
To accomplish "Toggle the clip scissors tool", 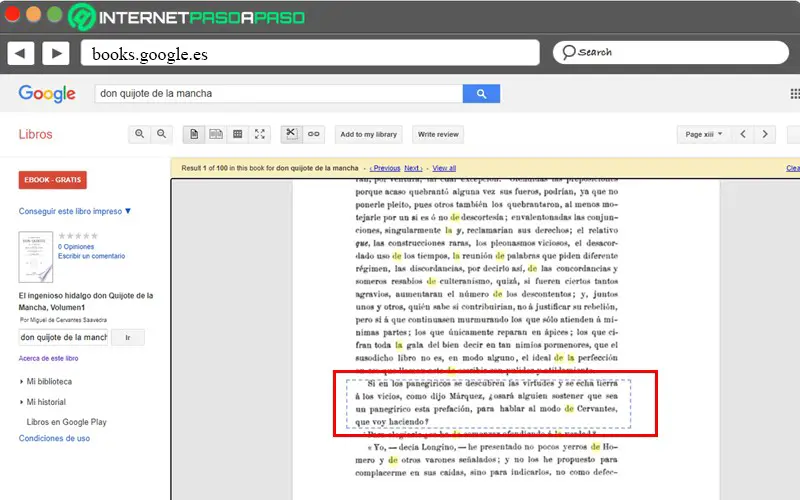I will [291, 134].
